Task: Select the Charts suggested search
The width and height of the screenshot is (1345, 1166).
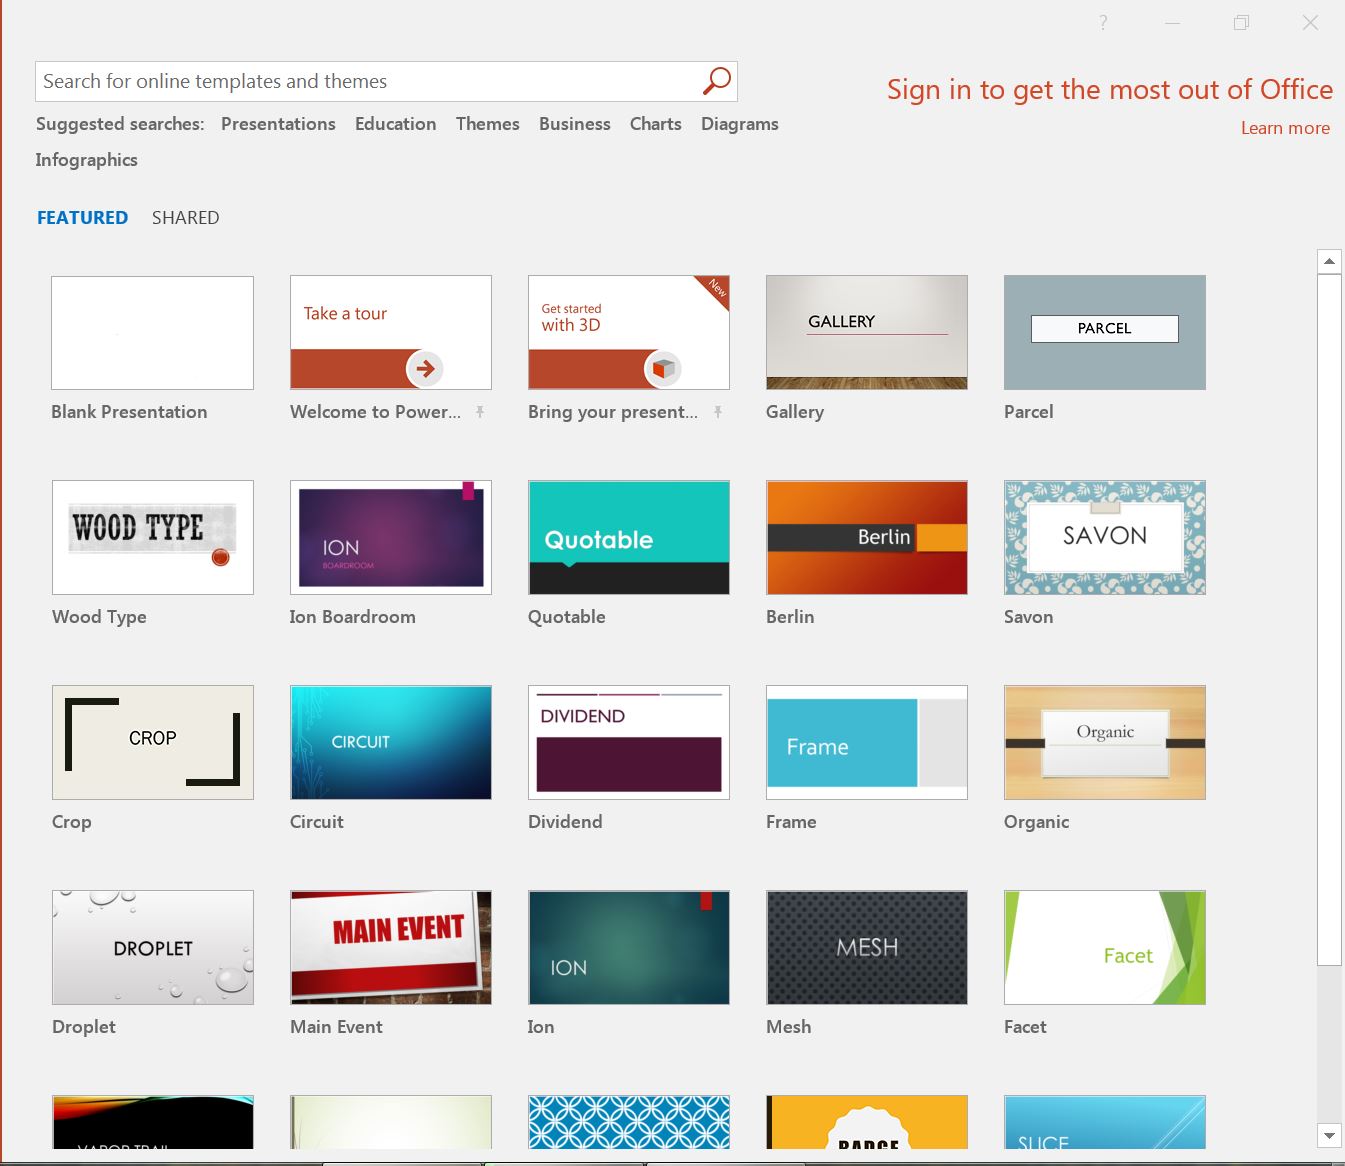Action: (655, 124)
